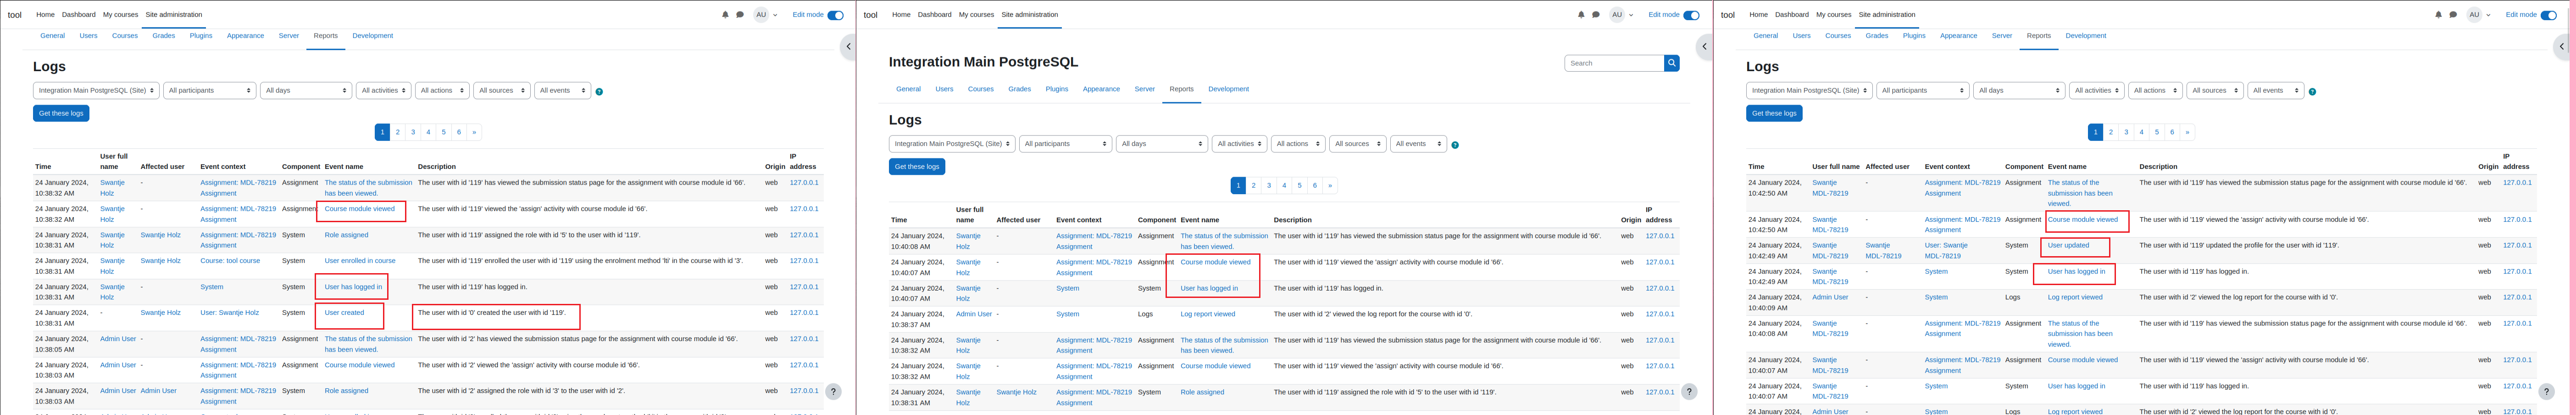
Task: Expand user menu arrow in left screenshot
Action: [775, 15]
